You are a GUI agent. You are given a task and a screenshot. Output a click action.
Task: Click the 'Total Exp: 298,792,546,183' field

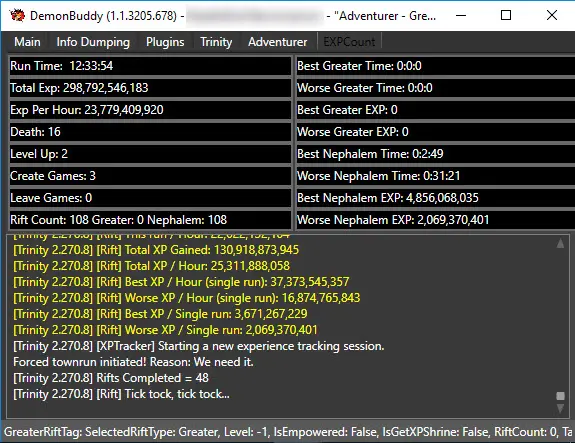tap(150, 88)
